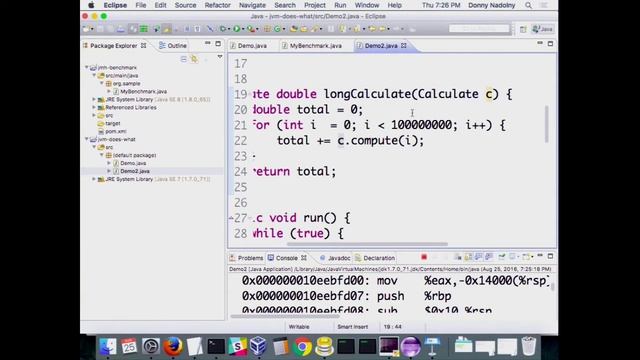The image size is (640, 360).
Task: Expand MyBenchmark.java in Package Explorer
Action: click(x=109, y=91)
